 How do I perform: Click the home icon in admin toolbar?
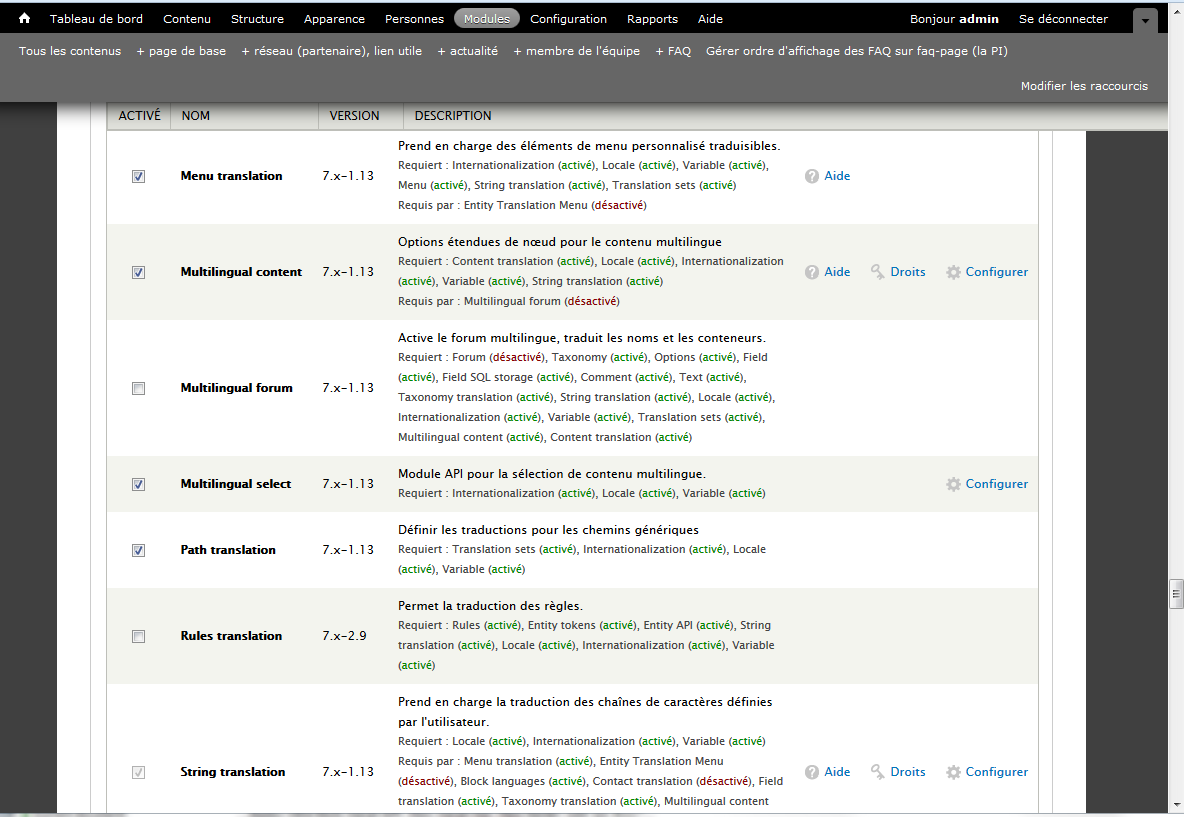tap(25, 19)
